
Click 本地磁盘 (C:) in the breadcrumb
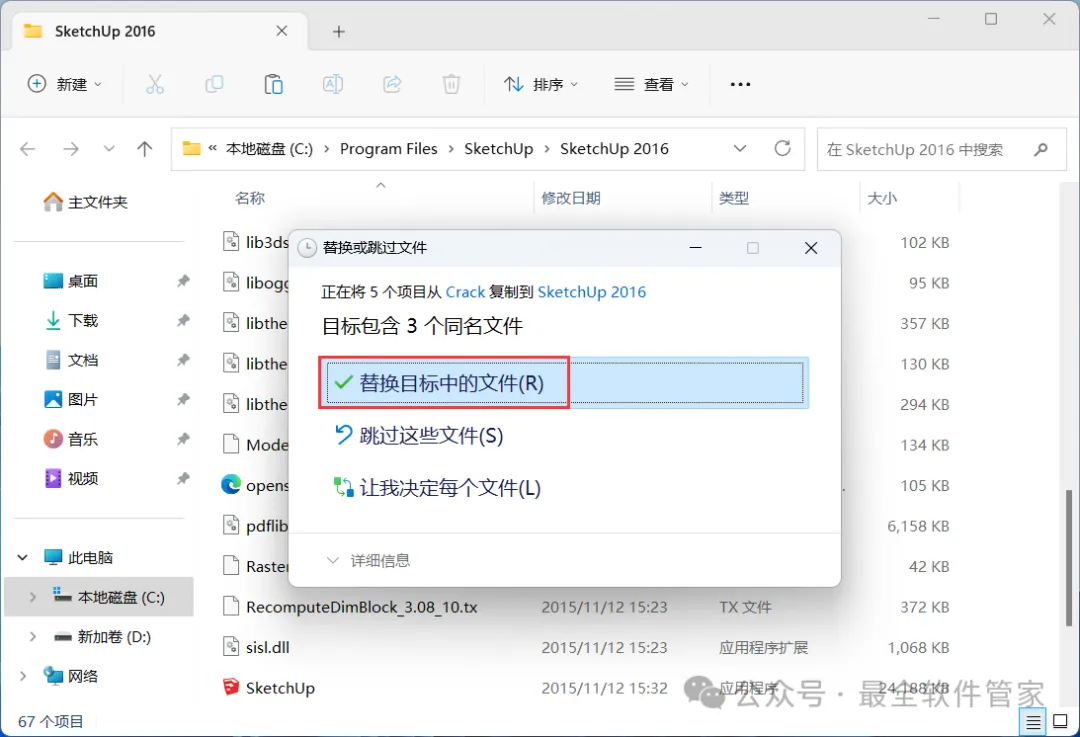click(x=269, y=149)
